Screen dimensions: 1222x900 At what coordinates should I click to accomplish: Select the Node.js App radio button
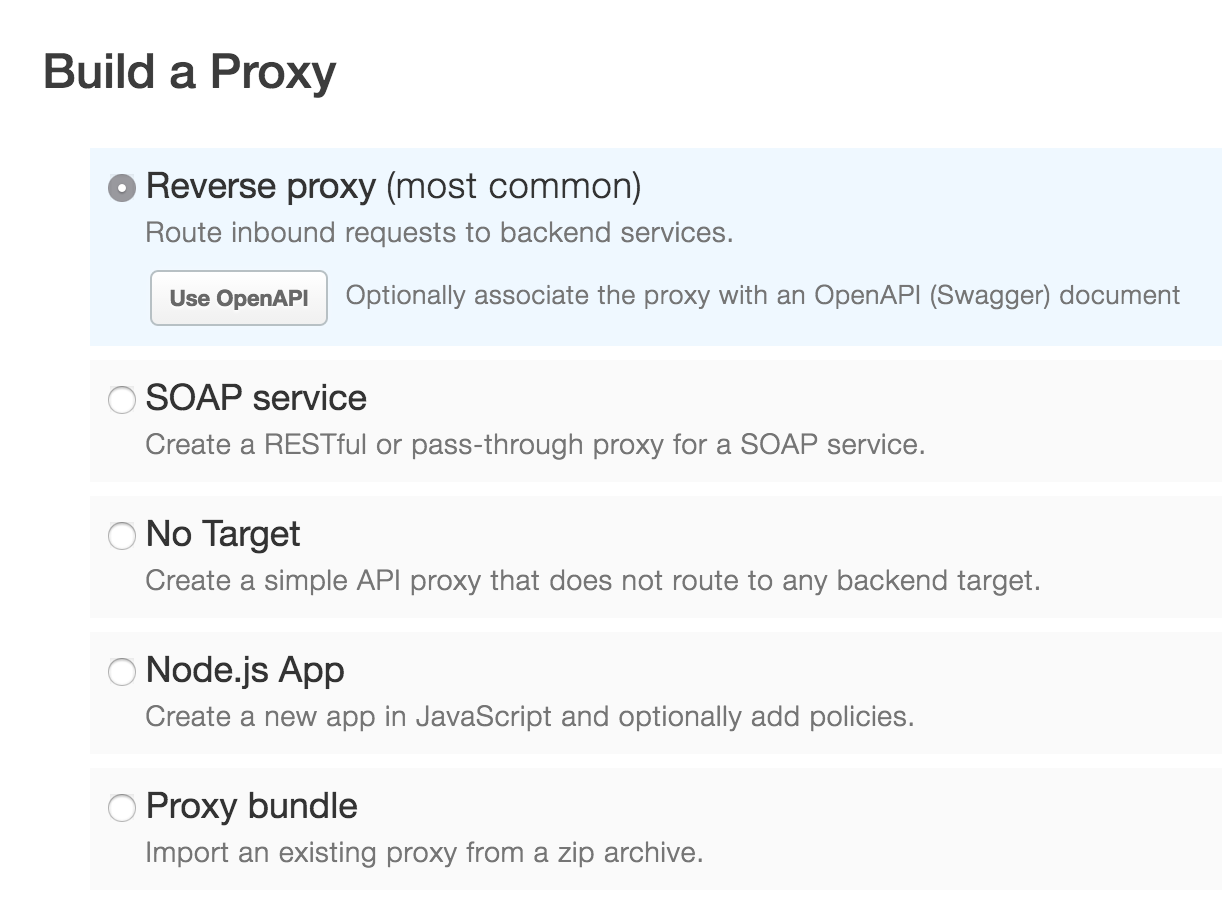tap(122, 672)
